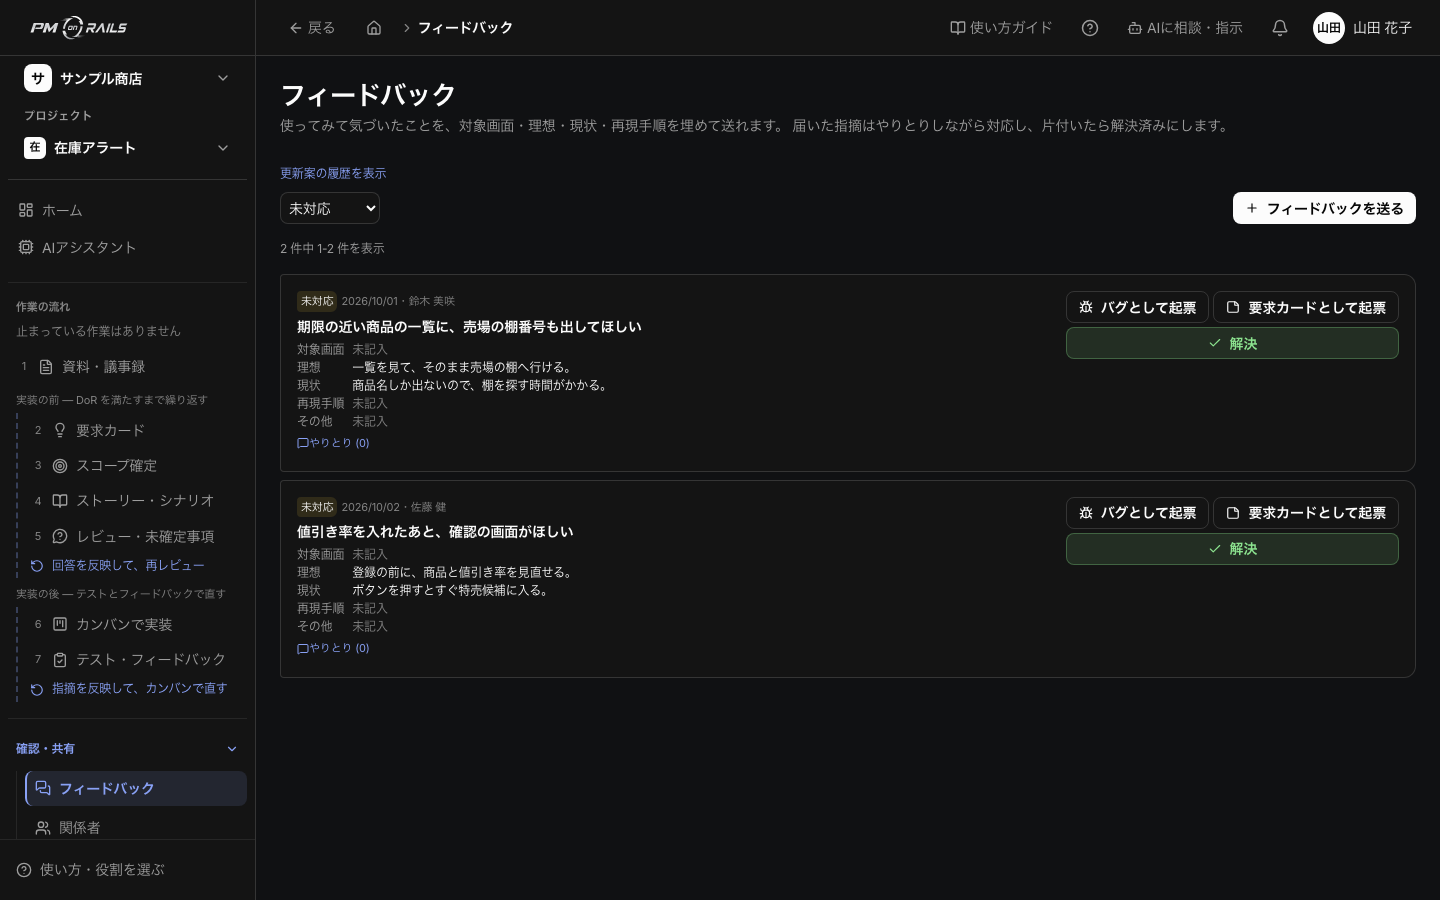Click the PM on Rails logo
The image size is (1440, 900).
(79, 28)
